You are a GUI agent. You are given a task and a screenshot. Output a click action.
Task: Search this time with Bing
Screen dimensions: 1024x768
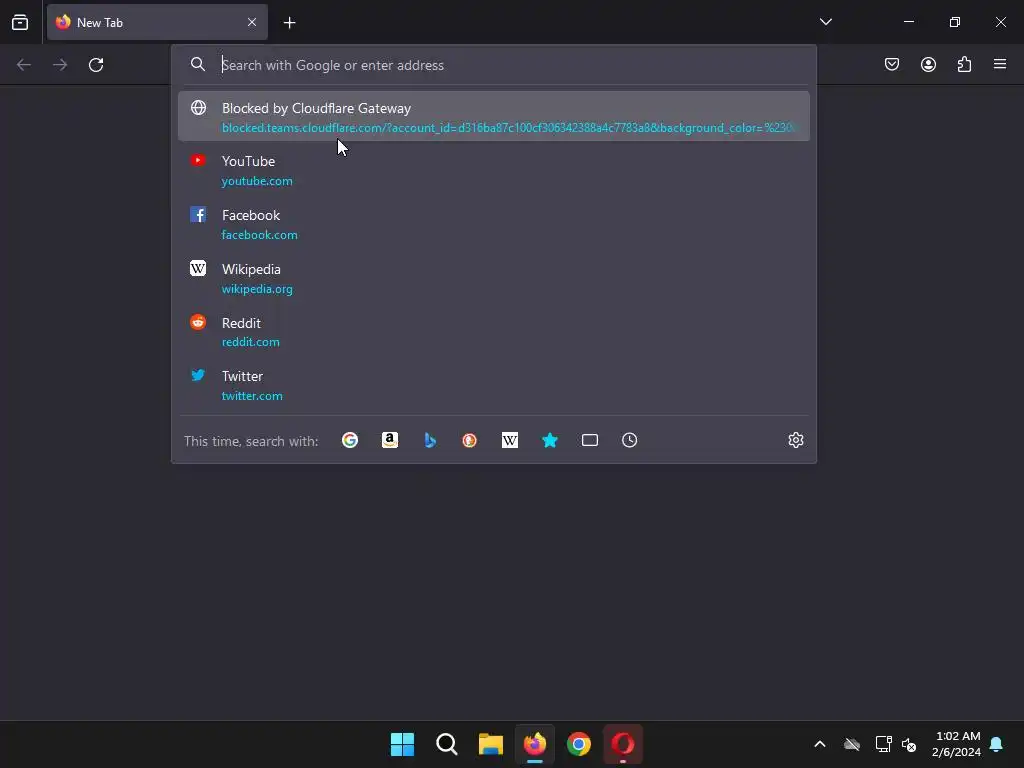coord(430,440)
